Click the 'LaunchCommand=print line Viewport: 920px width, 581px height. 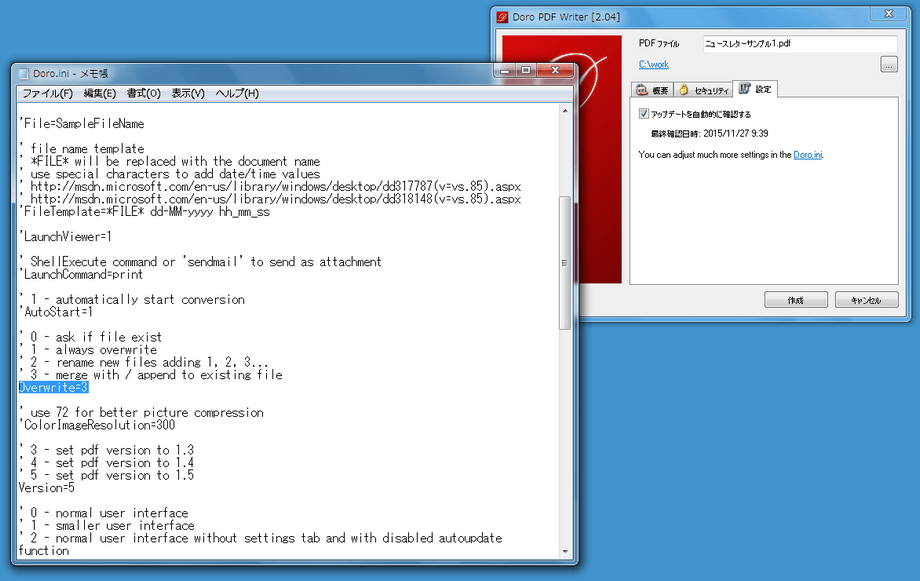pyautogui.click(x=81, y=275)
